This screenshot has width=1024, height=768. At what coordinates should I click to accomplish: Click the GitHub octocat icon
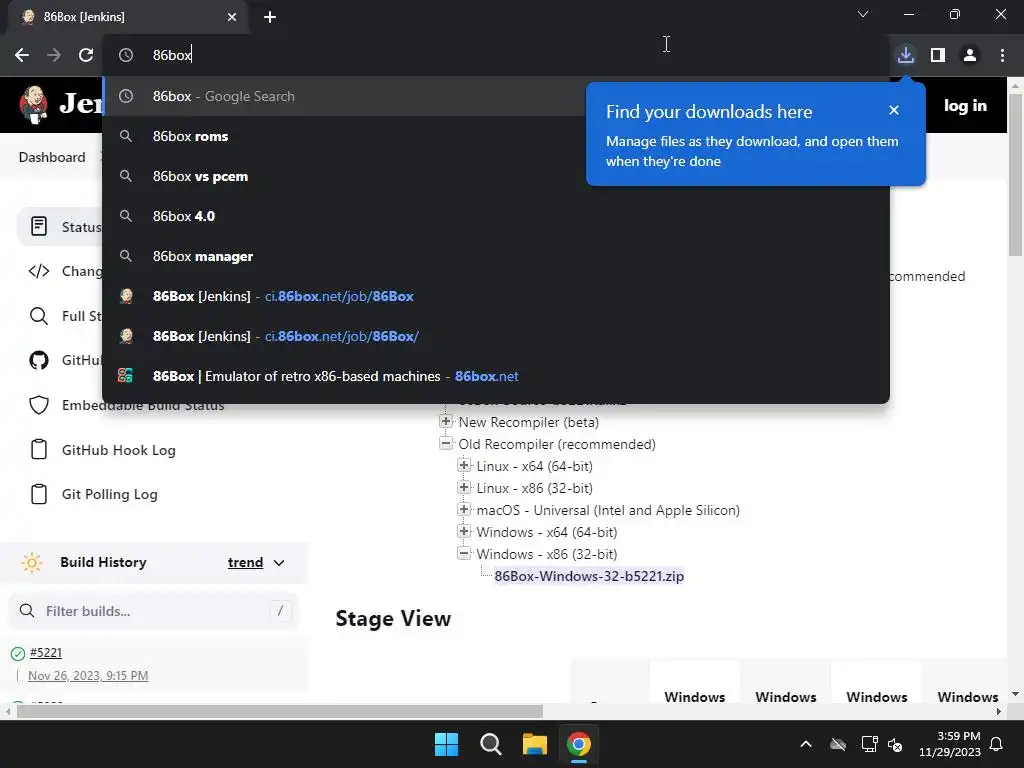[39, 360]
